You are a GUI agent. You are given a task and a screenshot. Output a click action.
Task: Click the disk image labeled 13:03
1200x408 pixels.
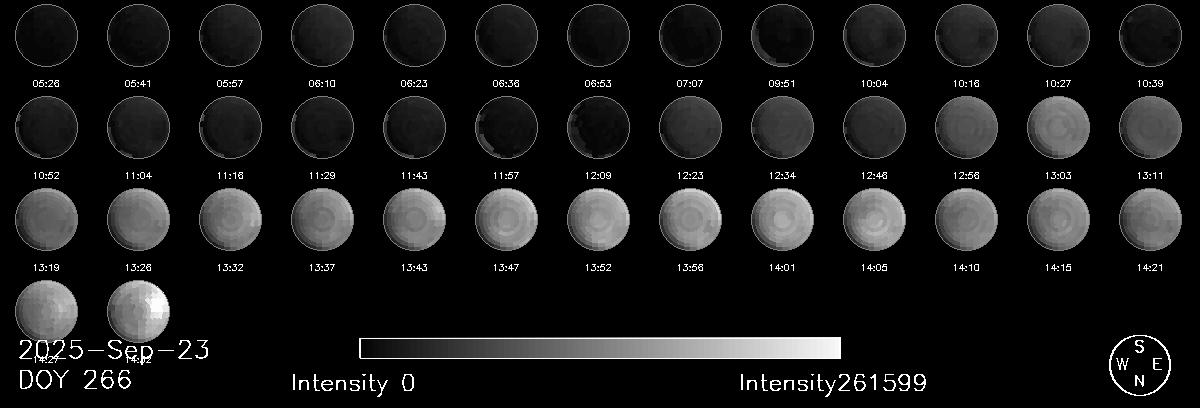point(1059,128)
